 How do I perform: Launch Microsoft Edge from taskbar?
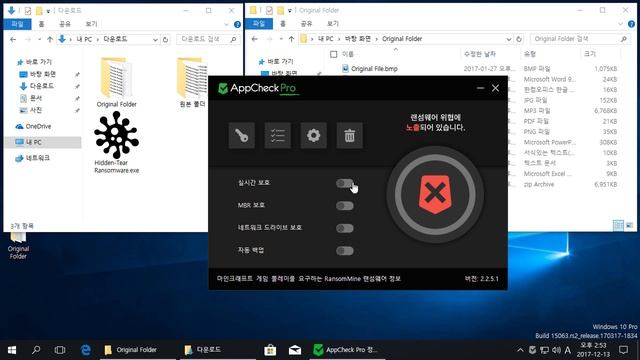(85, 350)
